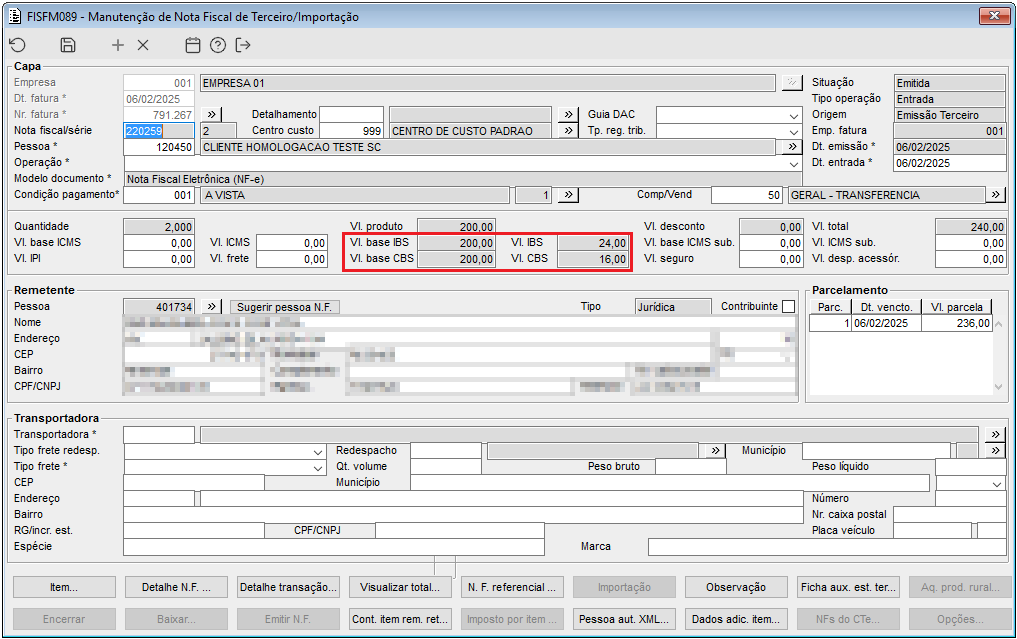1017x639 pixels.
Task: Click lookup arrow beside Detalhamento description
Action: tap(568, 114)
